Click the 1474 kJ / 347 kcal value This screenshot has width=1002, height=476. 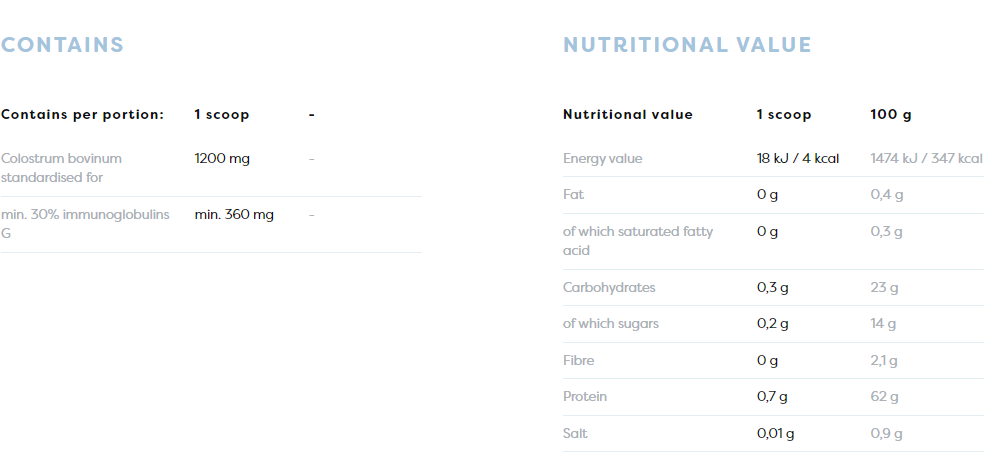tap(926, 159)
